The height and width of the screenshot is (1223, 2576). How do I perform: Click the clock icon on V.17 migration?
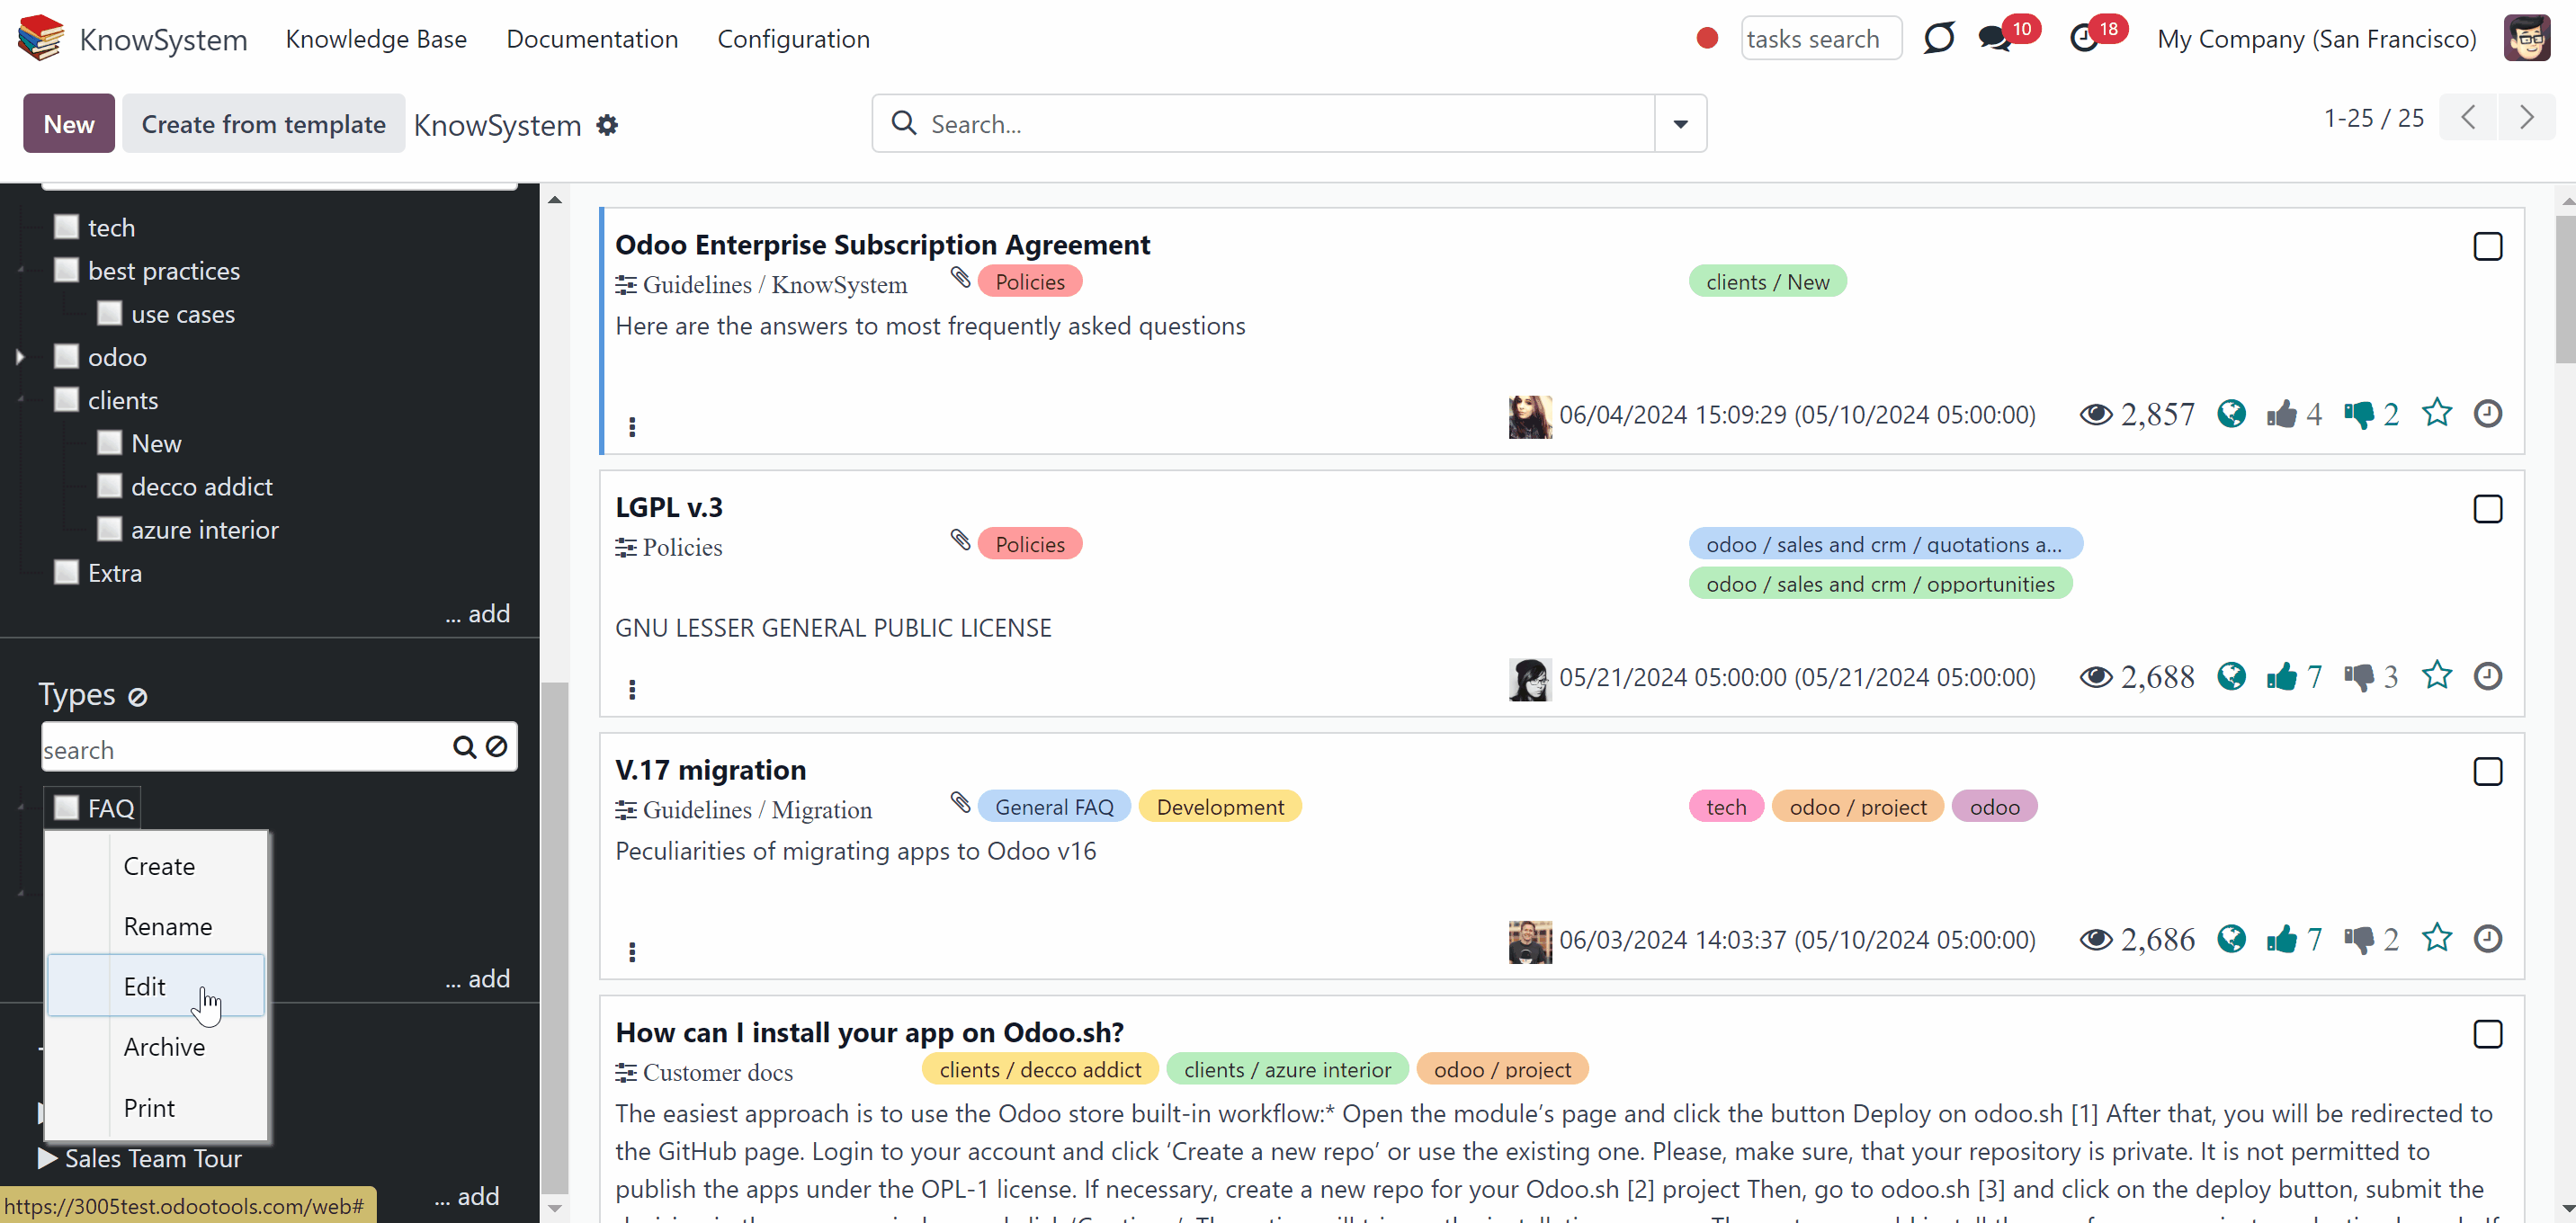(x=2488, y=938)
